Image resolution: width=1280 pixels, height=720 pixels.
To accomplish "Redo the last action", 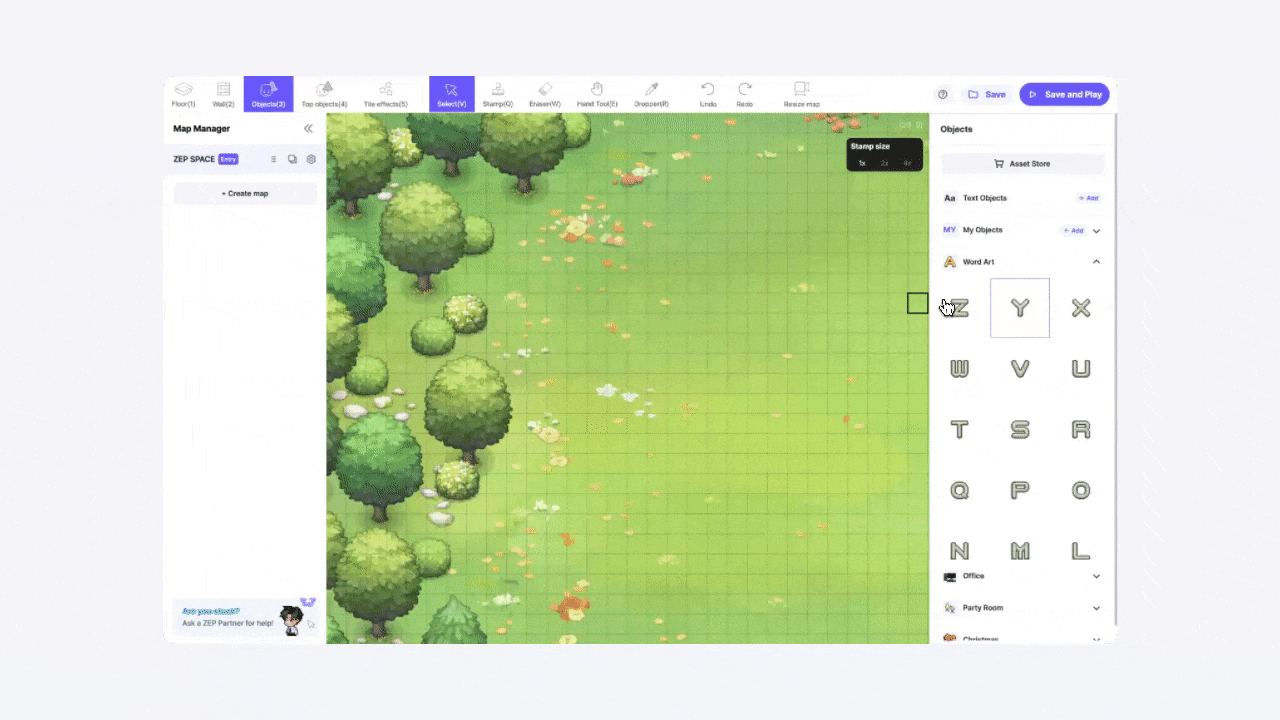I will (744, 94).
